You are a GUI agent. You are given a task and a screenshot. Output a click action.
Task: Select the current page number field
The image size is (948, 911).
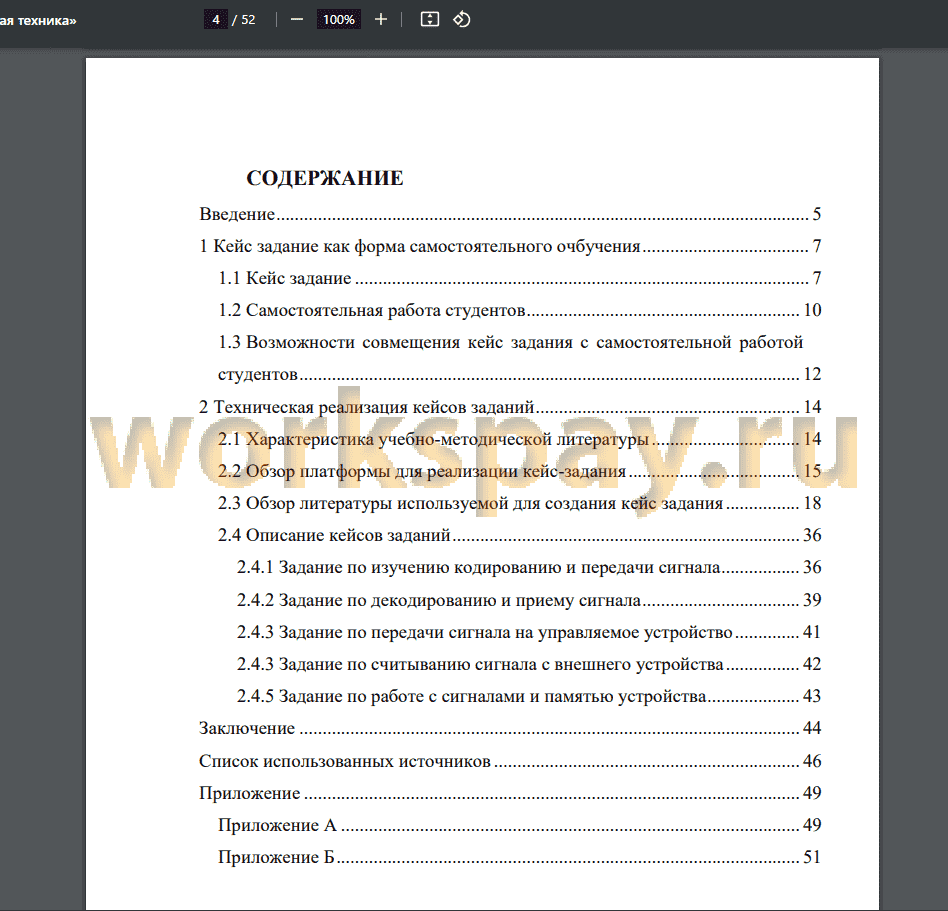[x=216, y=20]
